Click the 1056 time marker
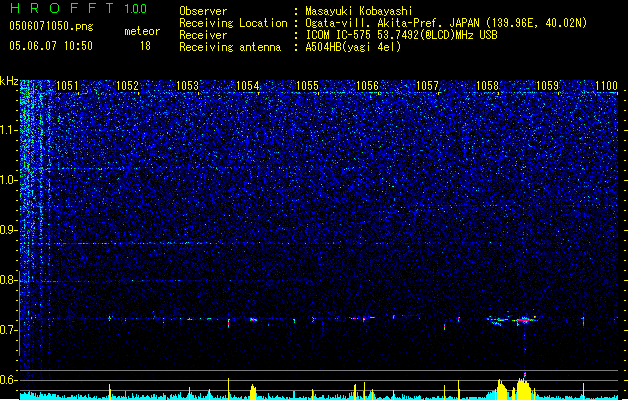This screenshot has width=629, height=400. pyautogui.click(x=367, y=86)
